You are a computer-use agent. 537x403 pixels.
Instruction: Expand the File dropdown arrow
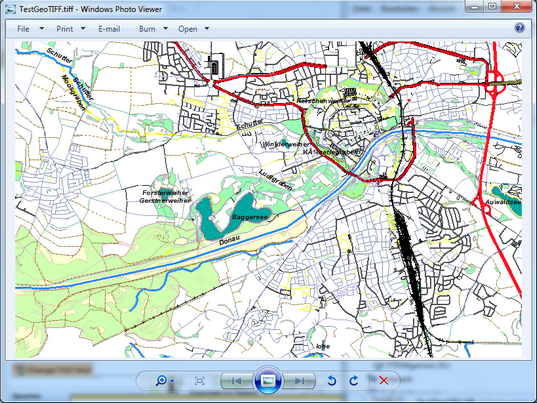pos(42,28)
